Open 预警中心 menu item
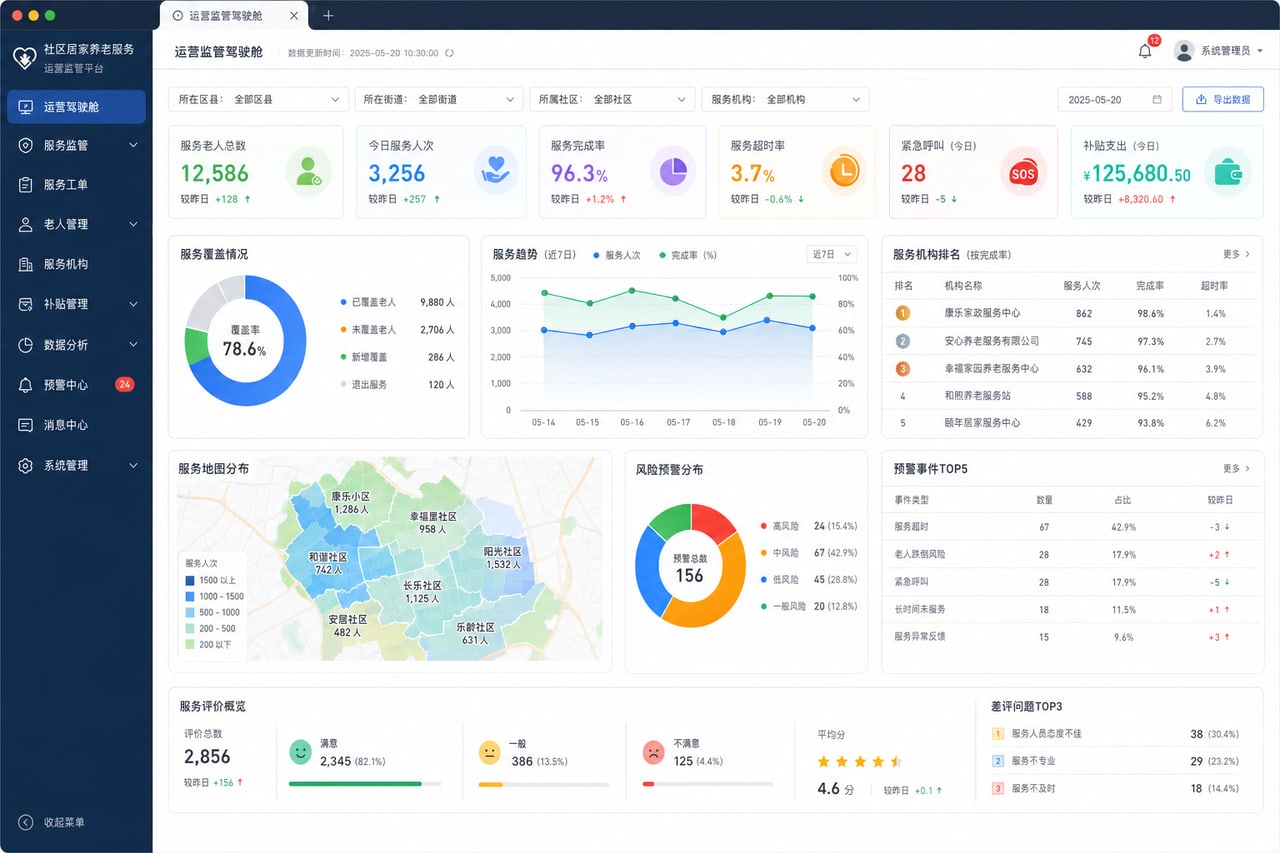Image resolution: width=1280 pixels, height=853 pixels. click(76, 385)
